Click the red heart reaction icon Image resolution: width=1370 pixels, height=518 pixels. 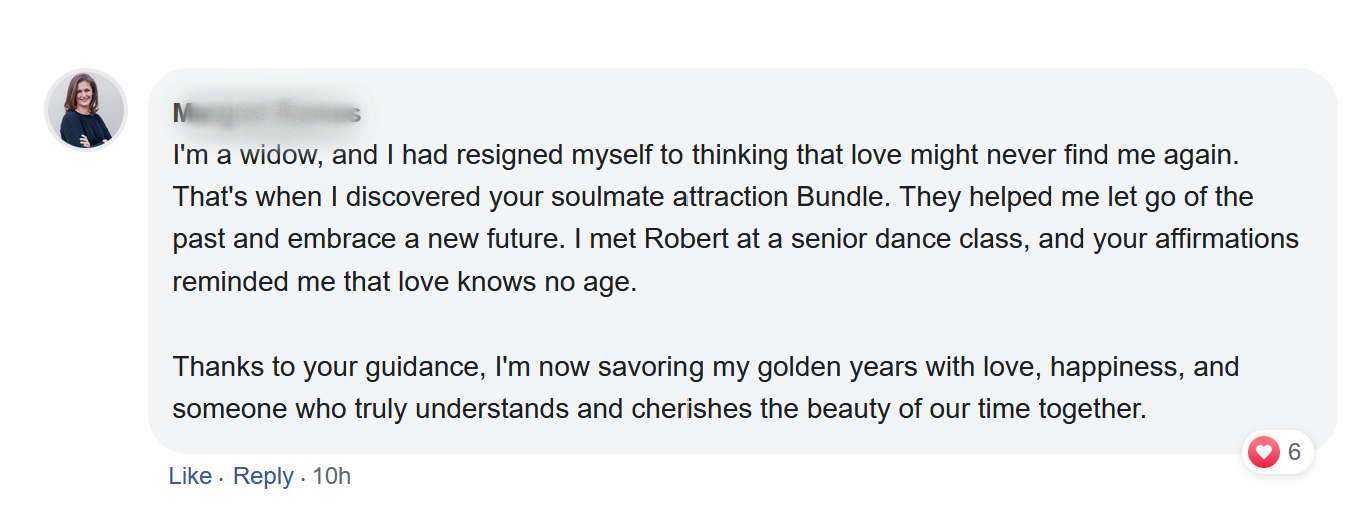click(1265, 453)
